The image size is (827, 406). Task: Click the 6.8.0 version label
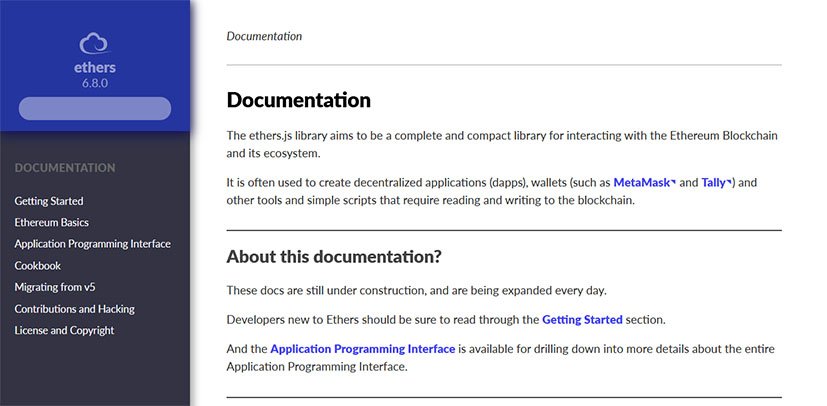(95, 84)
